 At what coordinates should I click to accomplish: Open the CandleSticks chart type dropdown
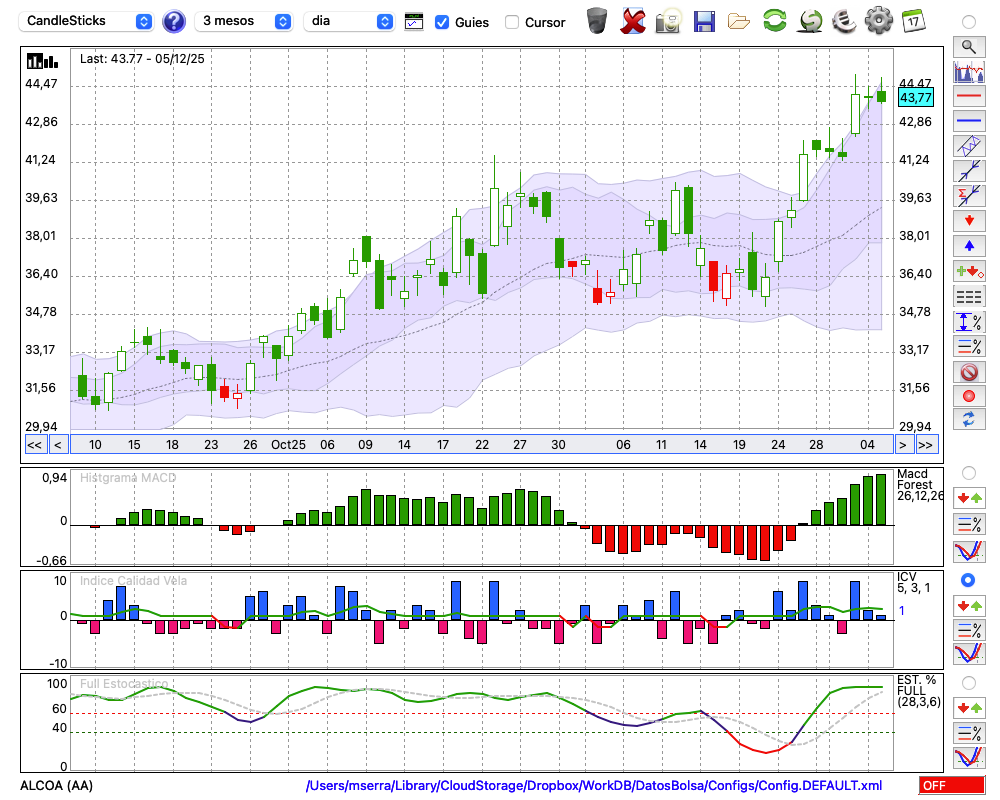coord(88,21)
